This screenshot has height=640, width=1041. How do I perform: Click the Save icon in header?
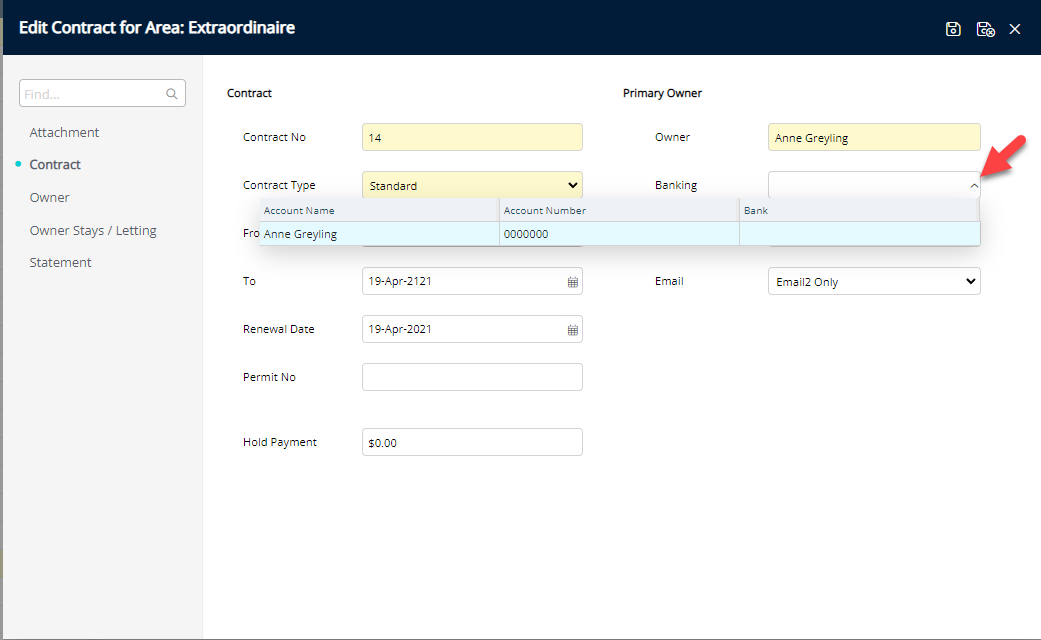click(x=953, y=29)
